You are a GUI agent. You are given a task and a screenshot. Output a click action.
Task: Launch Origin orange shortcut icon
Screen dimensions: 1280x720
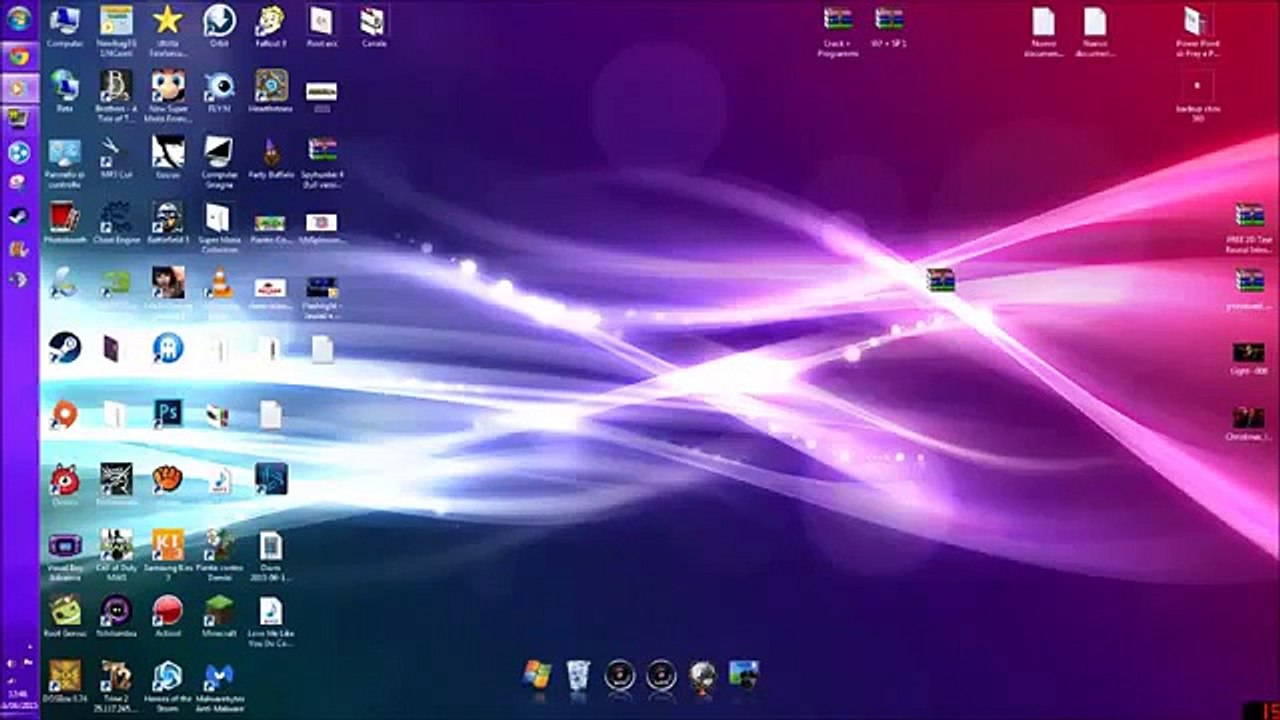[x=65, y=414]
